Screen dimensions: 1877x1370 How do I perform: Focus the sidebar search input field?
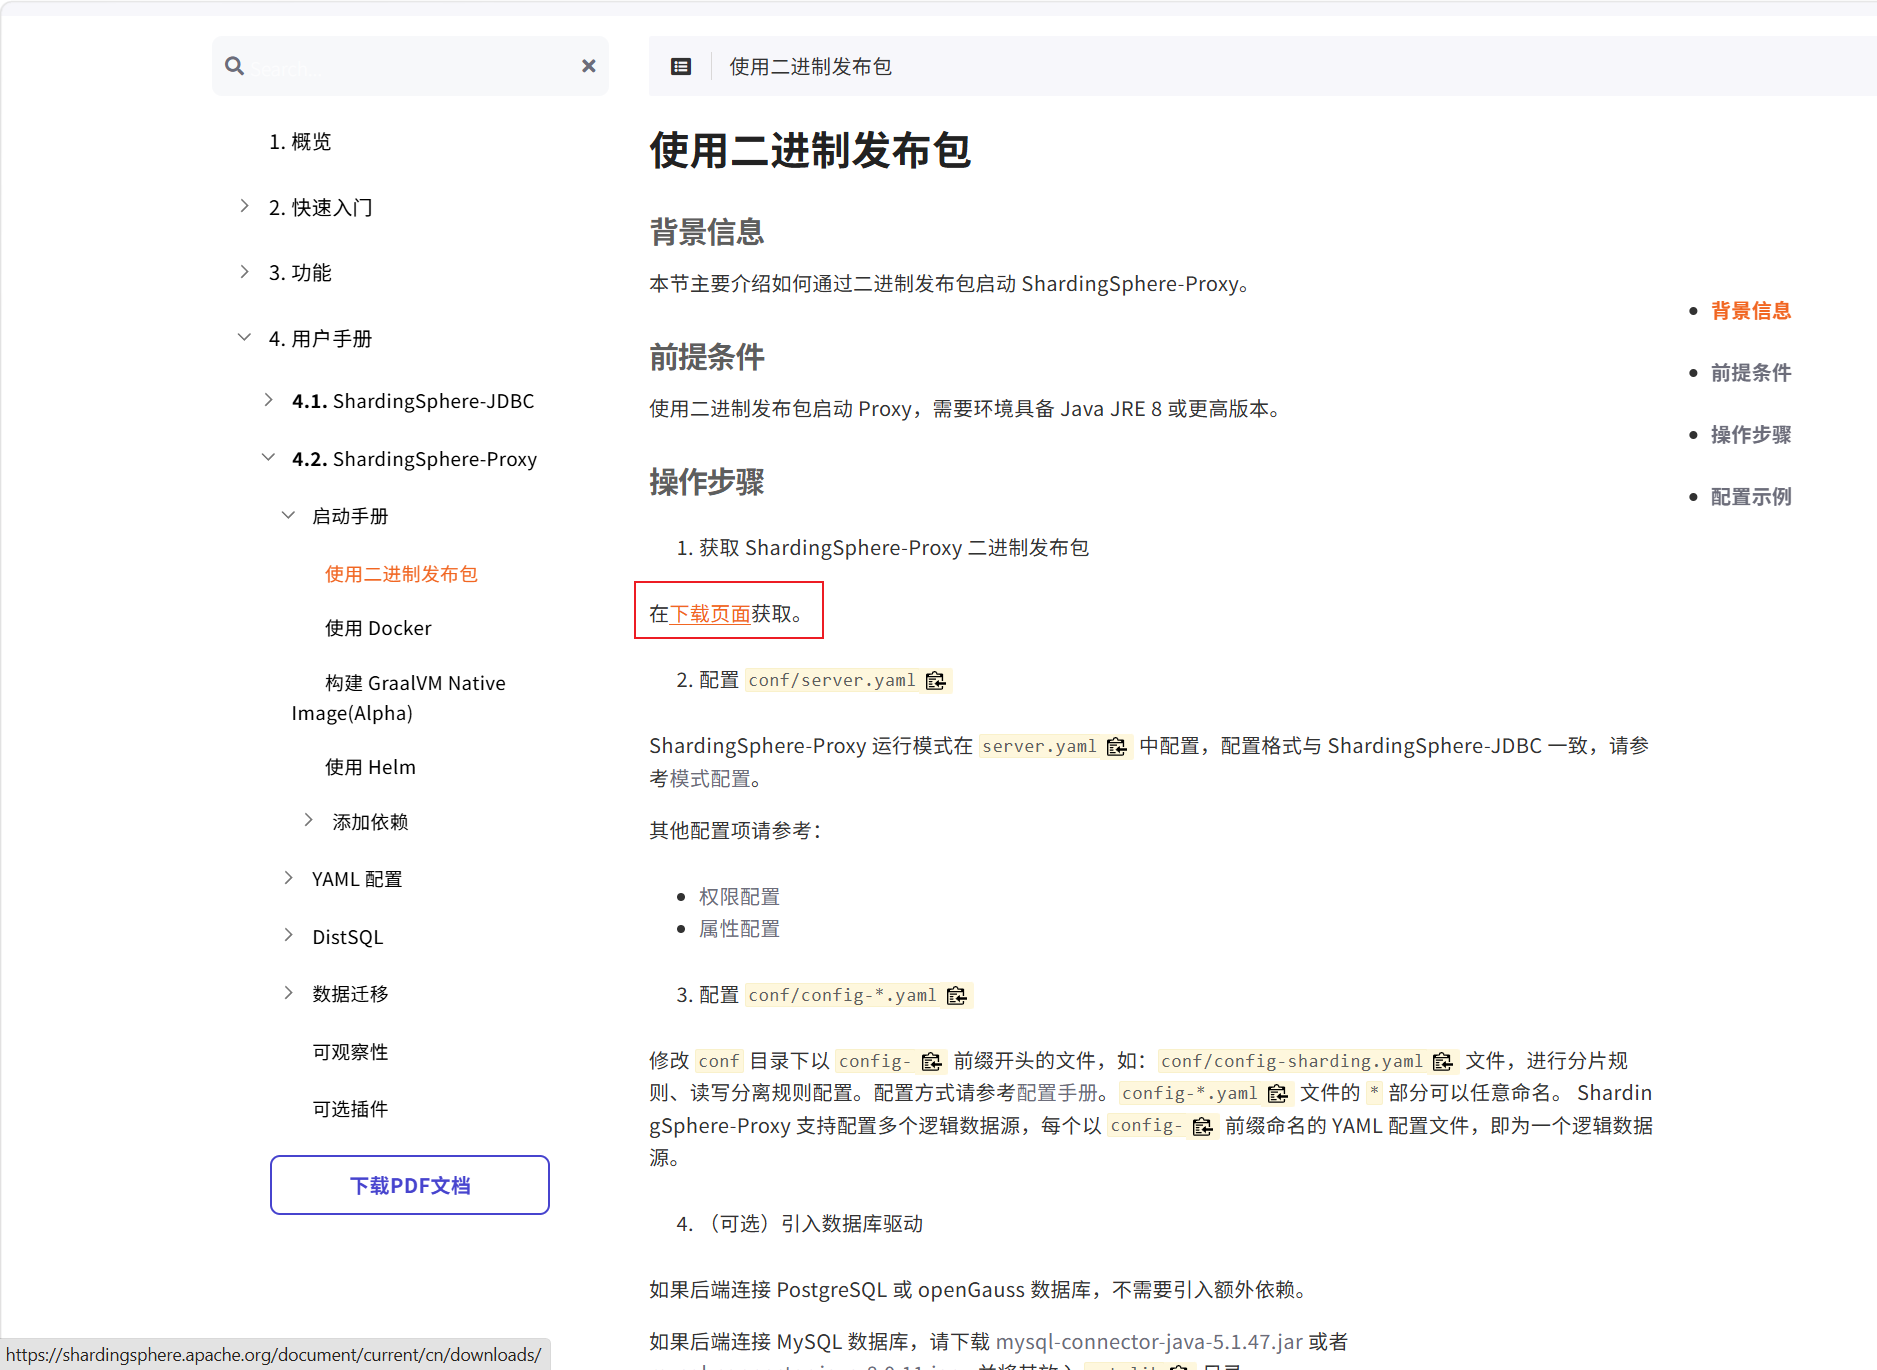pos(410,67)
